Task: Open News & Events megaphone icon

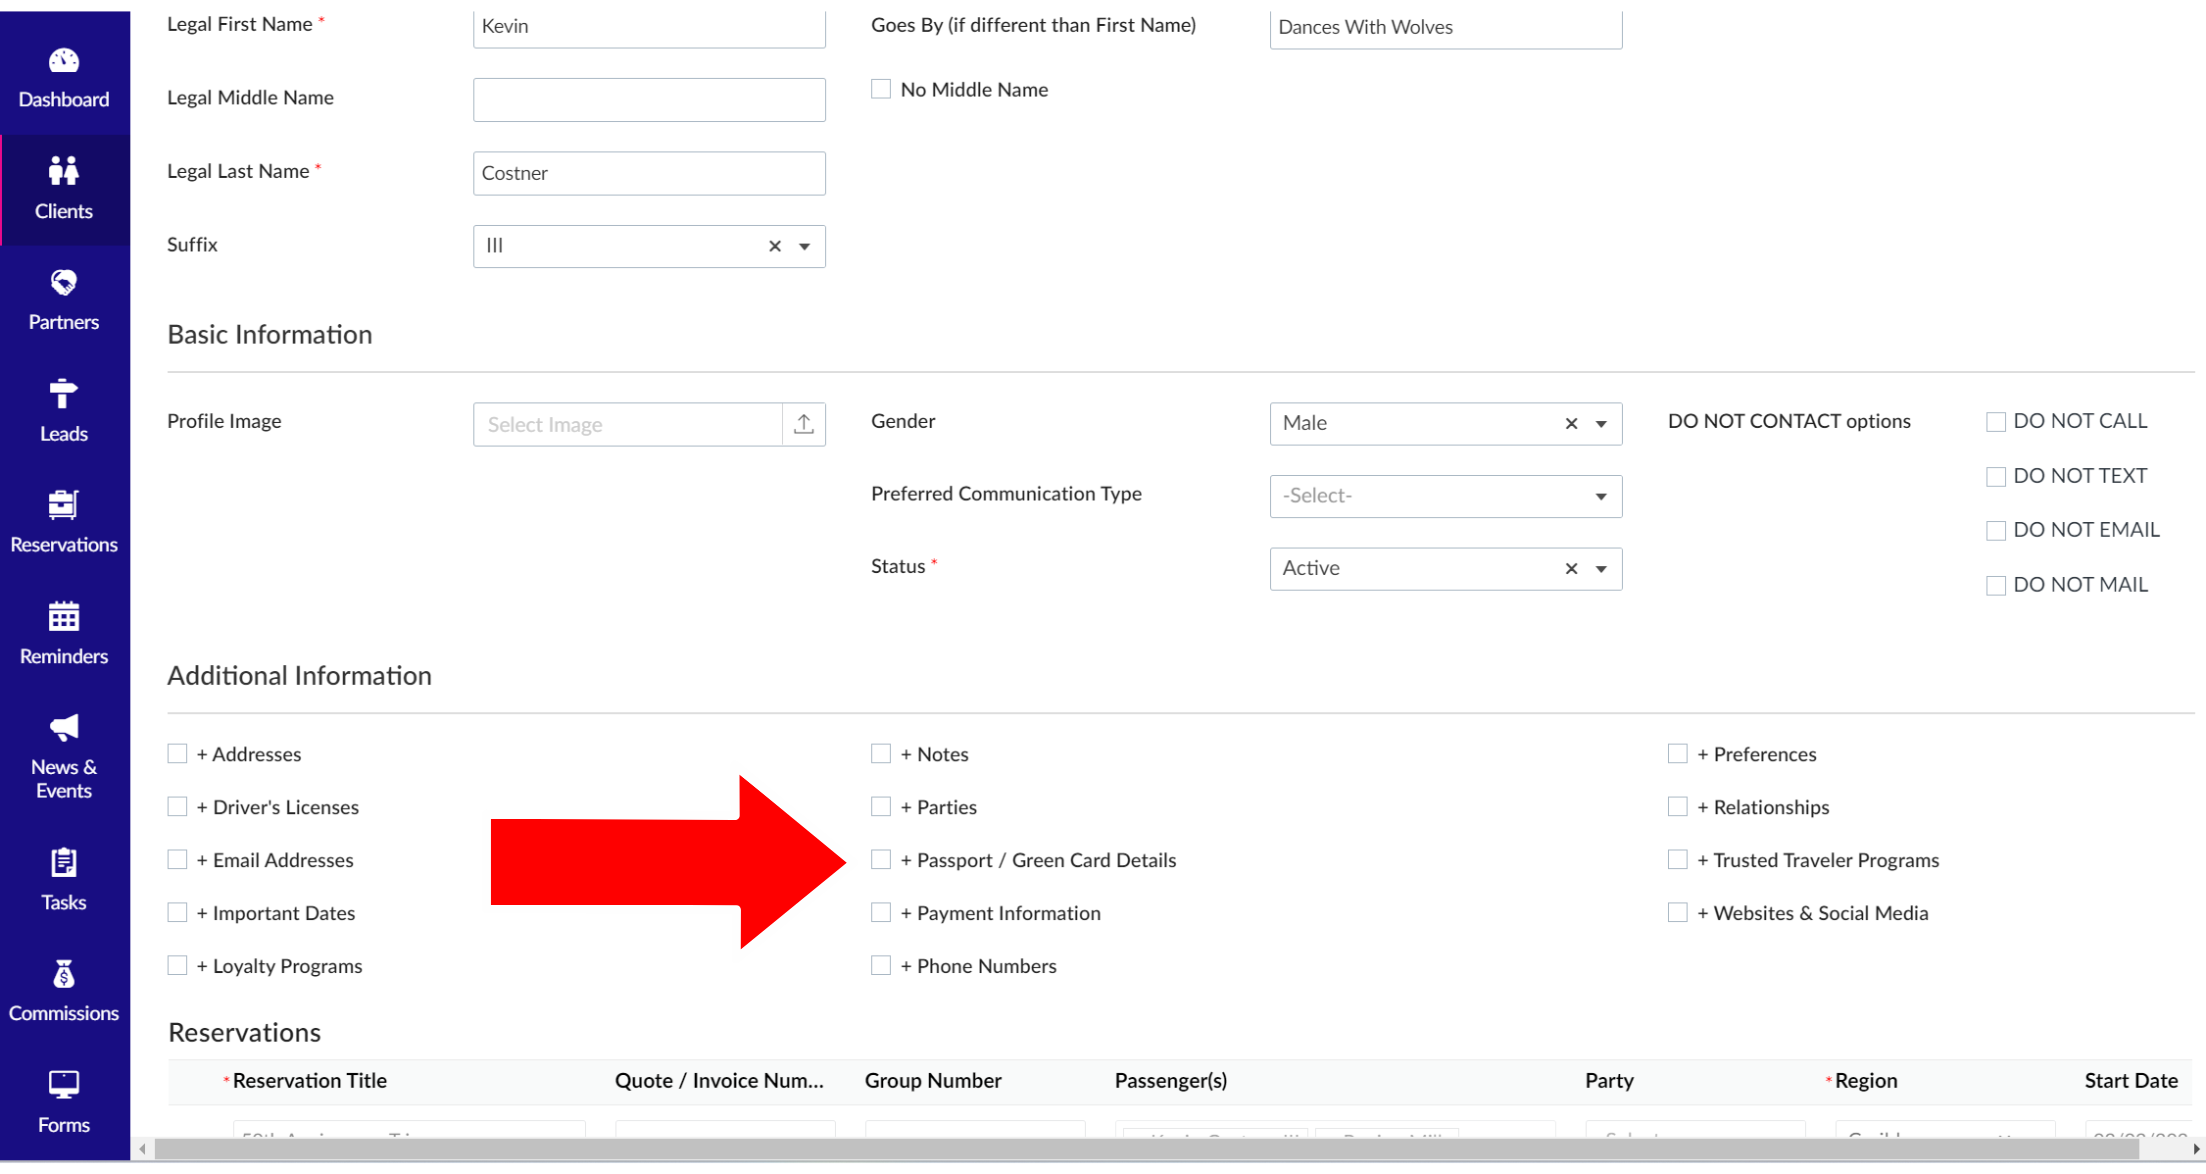Action: click(x=63, y=727)
